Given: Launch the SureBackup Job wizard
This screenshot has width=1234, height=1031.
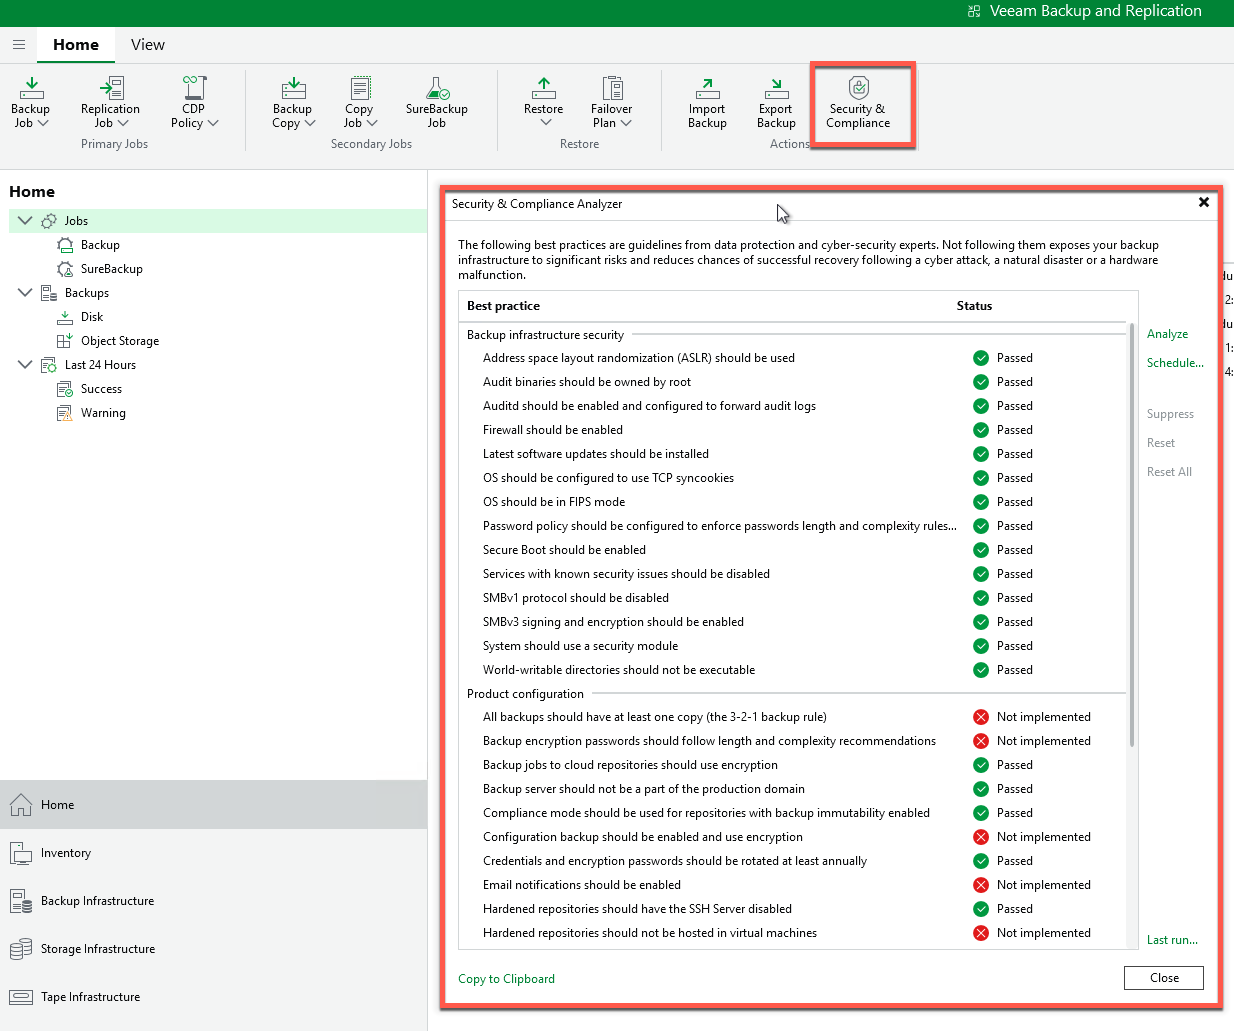Looking at the screenshot, I should pos(436,103).
